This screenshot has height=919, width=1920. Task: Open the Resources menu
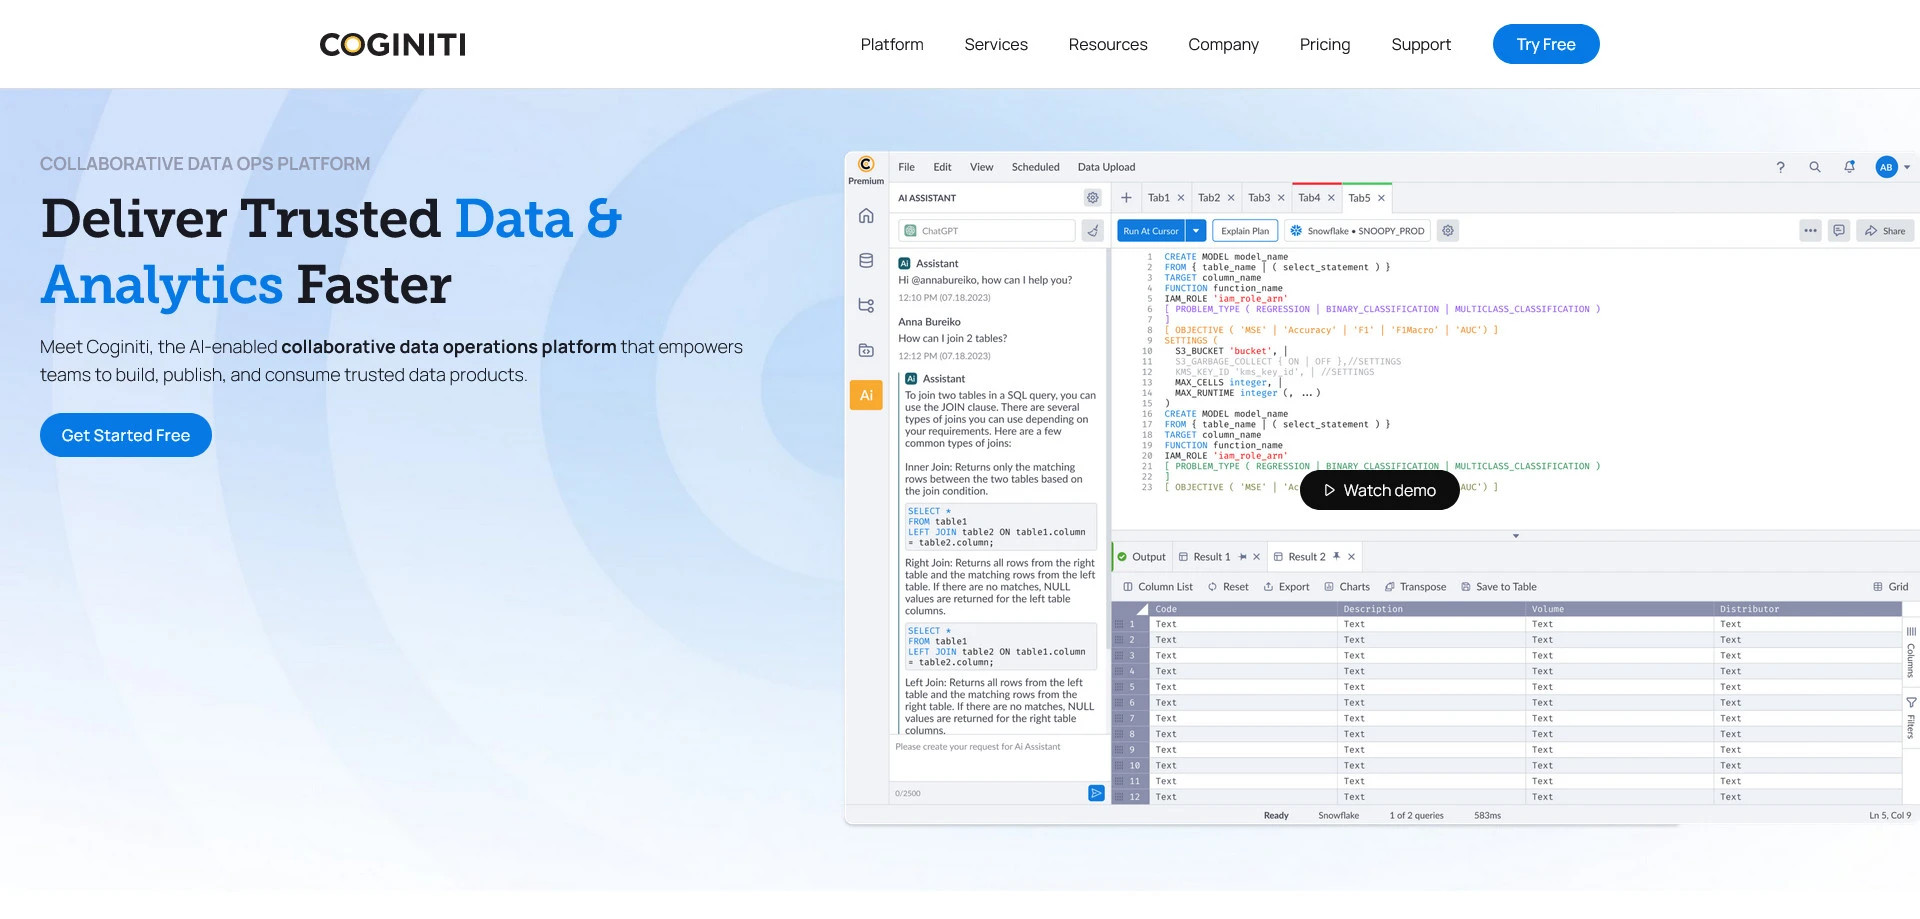click(1108, 44)
